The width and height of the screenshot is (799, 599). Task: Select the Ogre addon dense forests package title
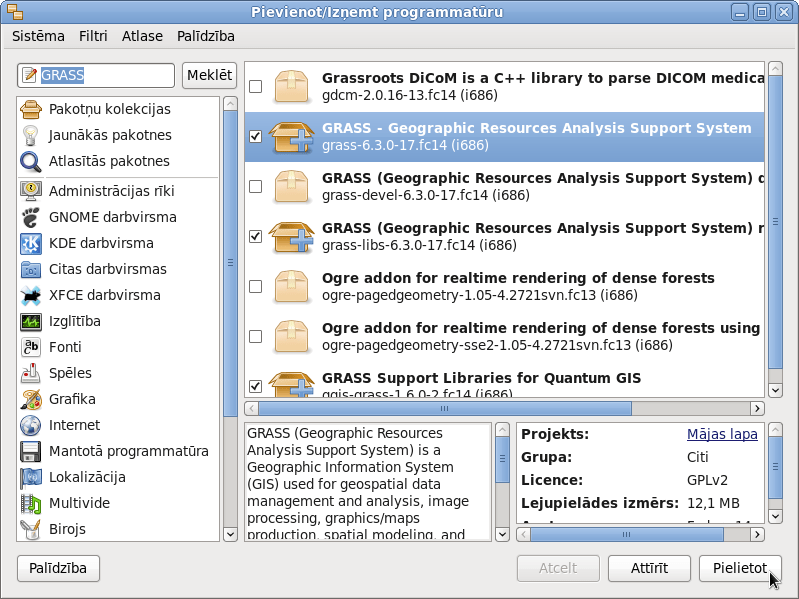pyautogui.click(x=518, y=278)
